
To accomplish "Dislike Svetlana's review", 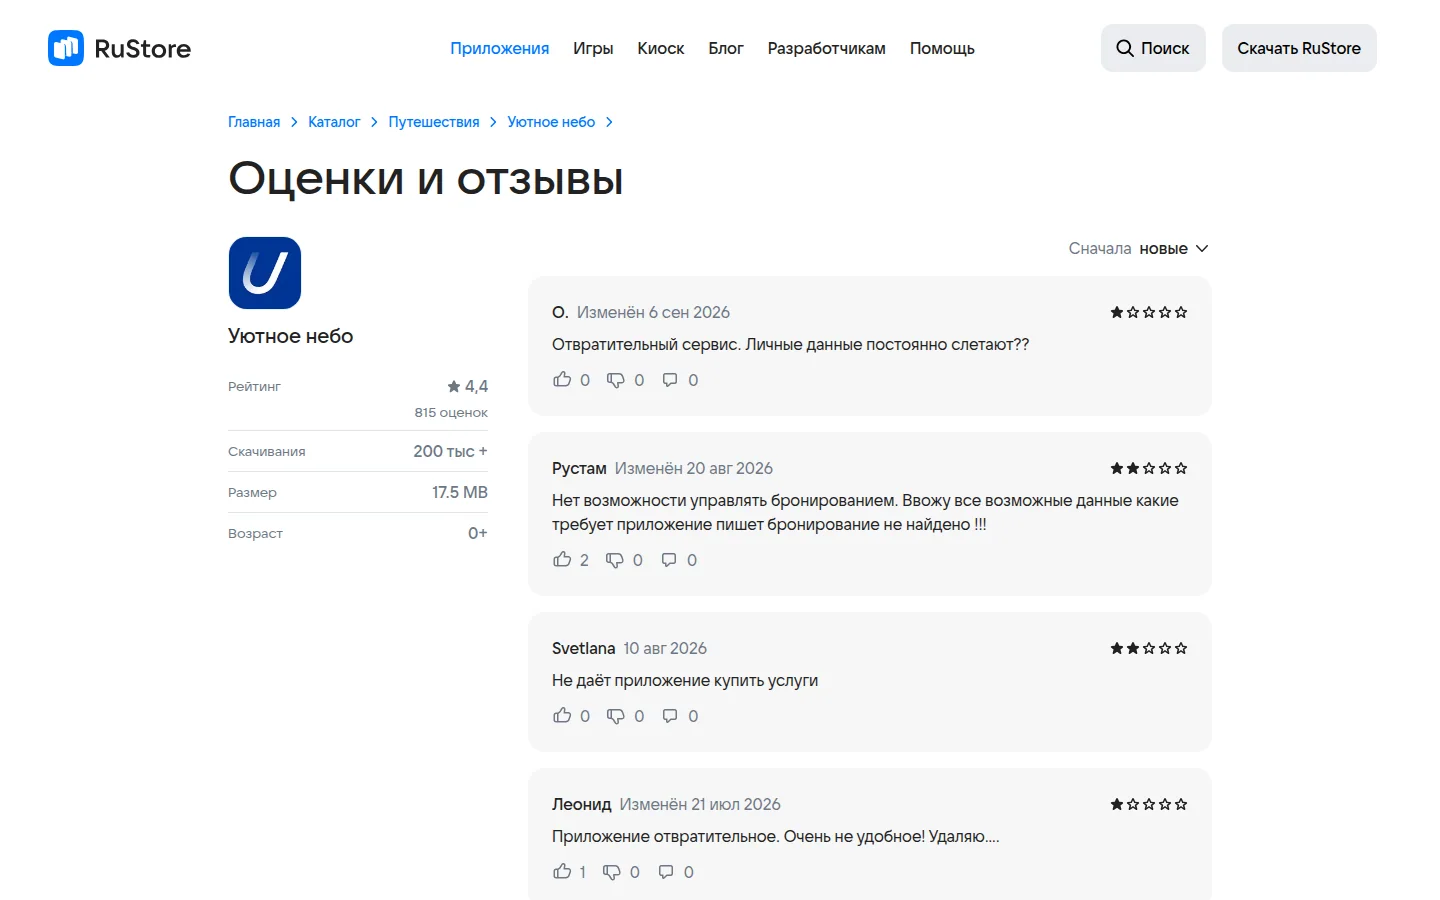I will tap(626, 716).
